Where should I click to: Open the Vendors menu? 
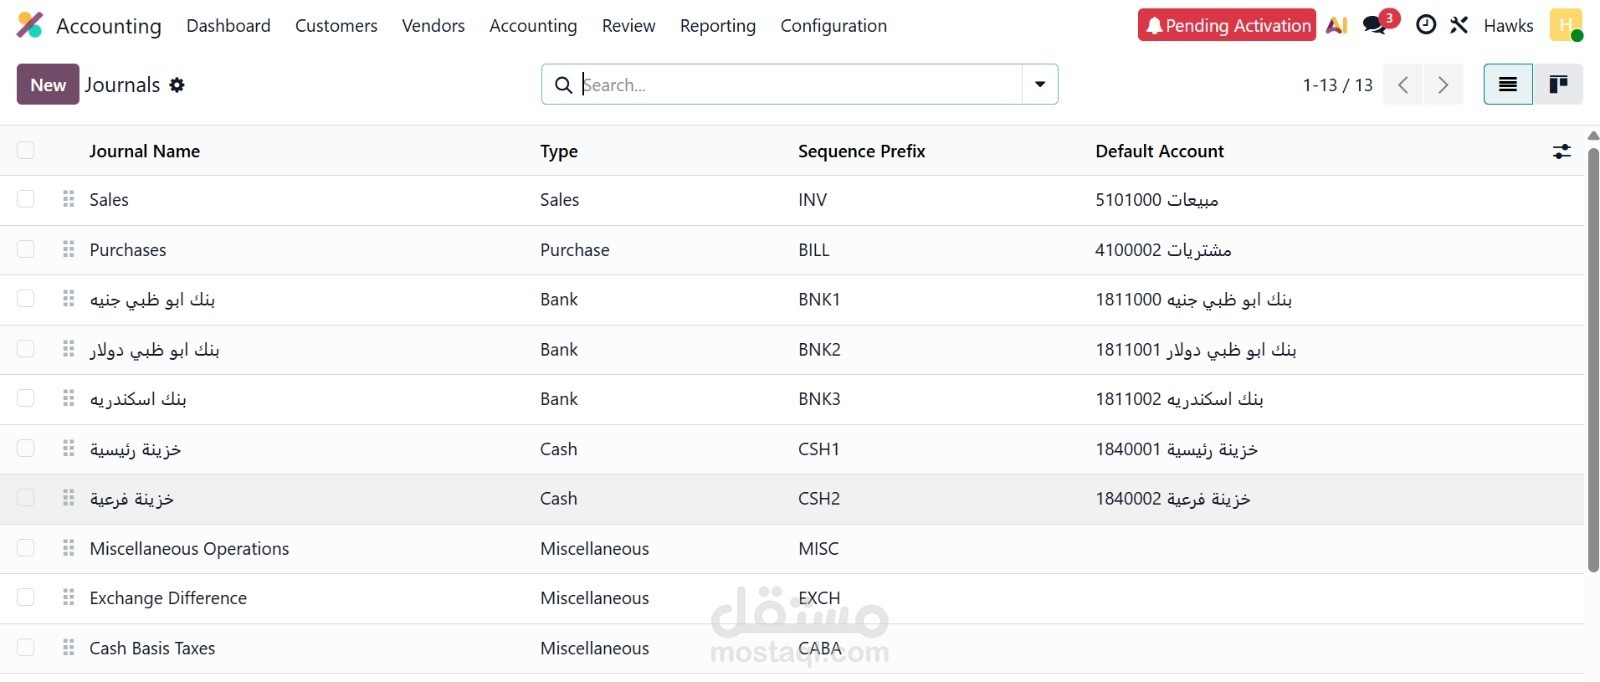(433, 26)
